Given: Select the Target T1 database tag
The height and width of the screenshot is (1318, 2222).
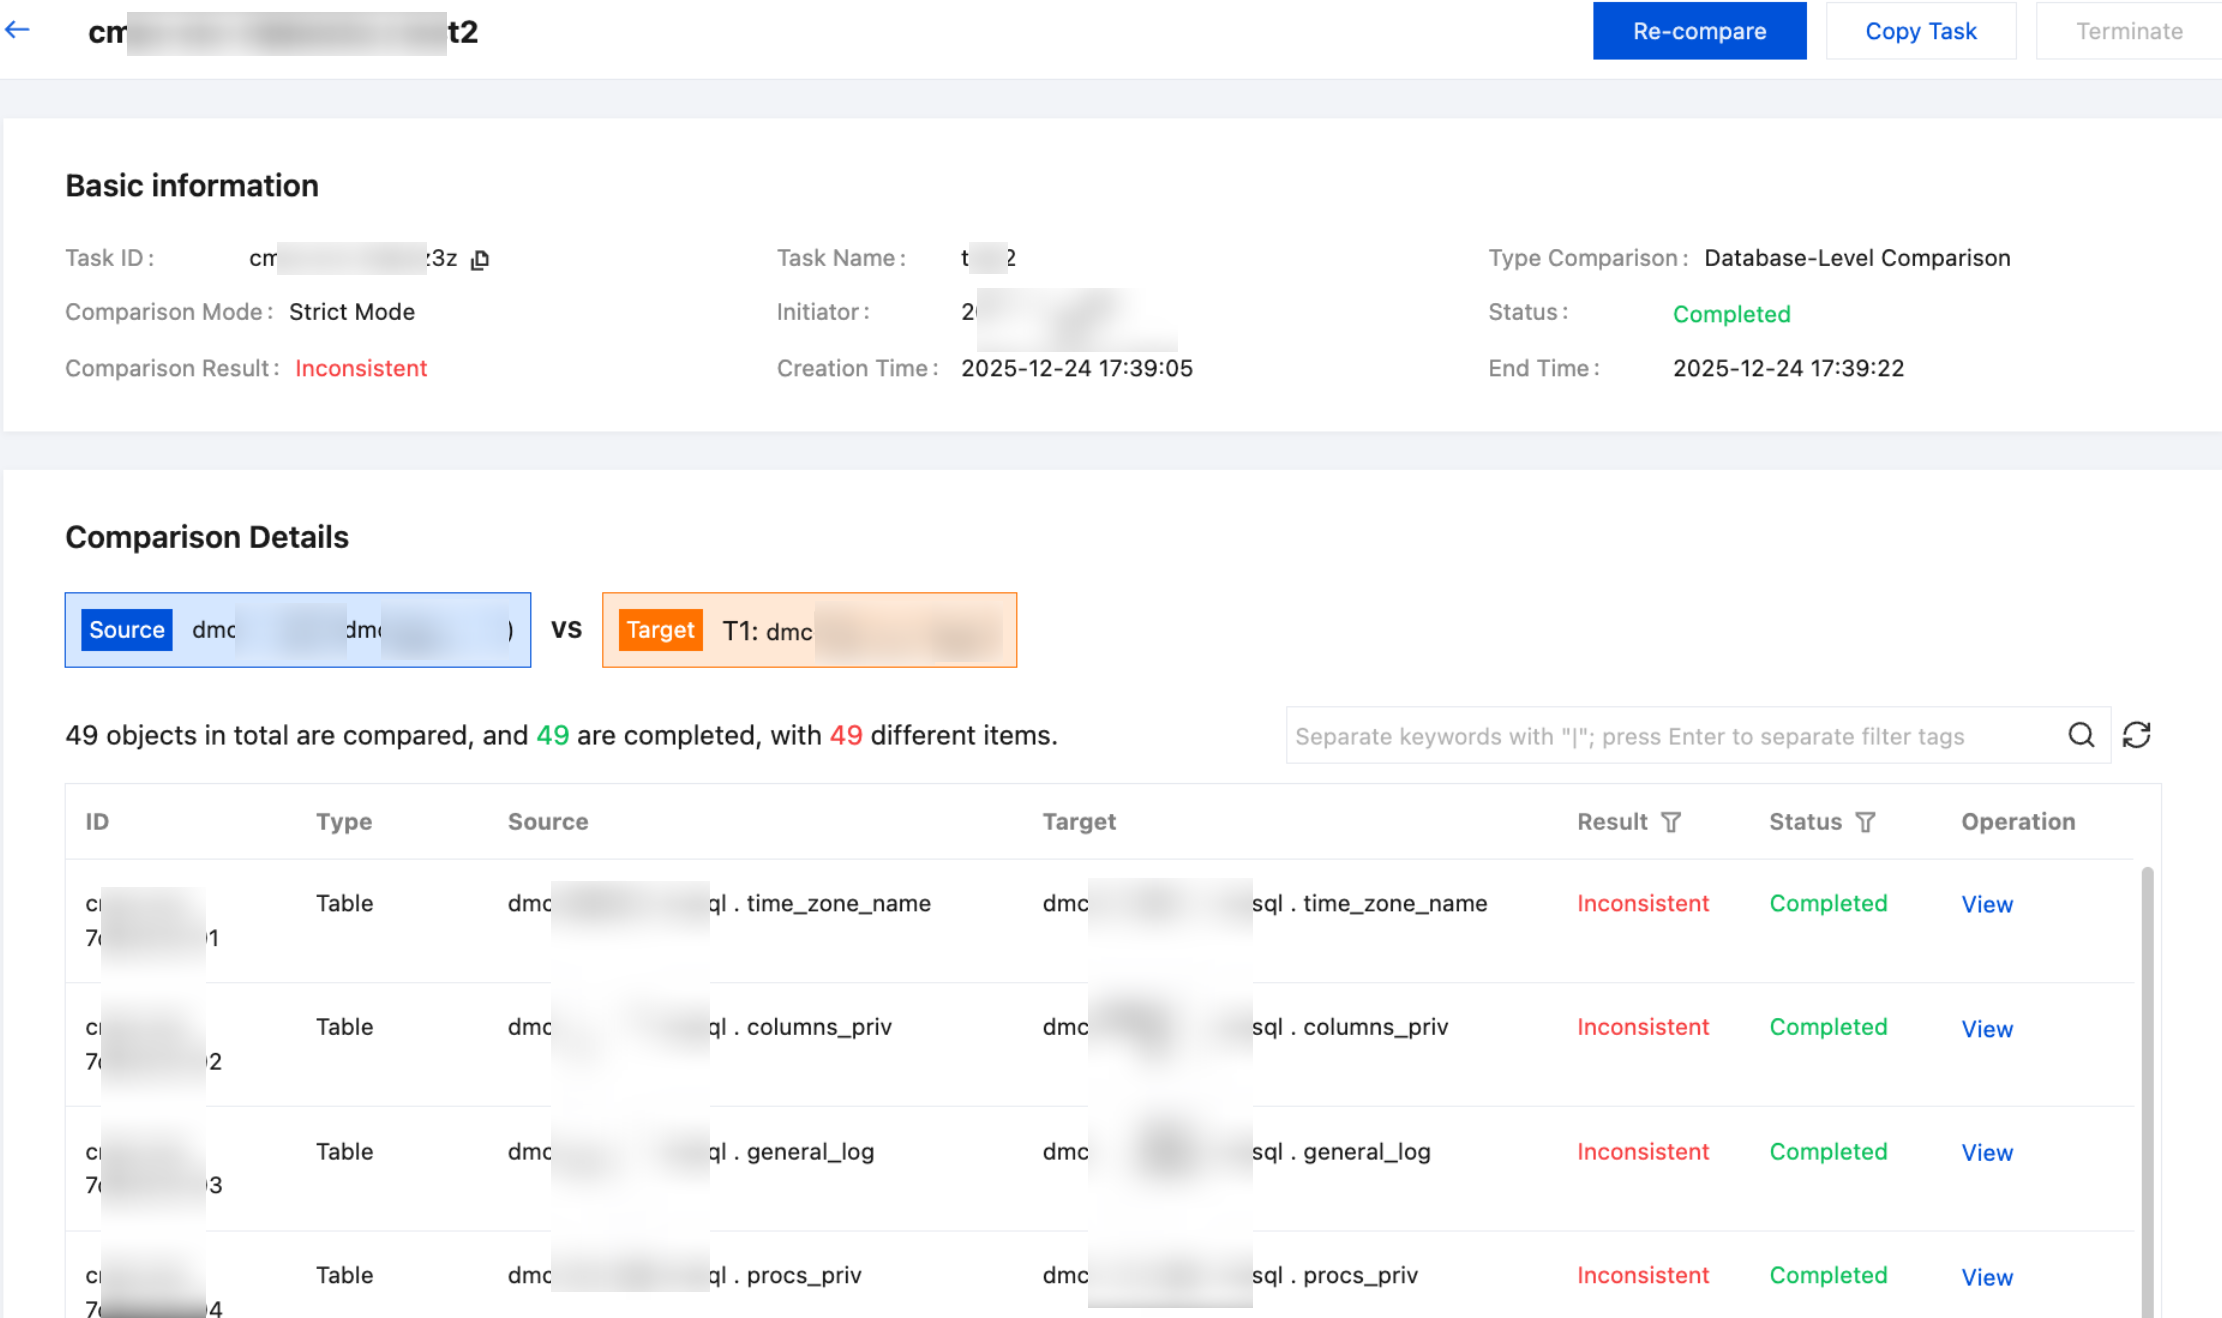Looking at the screenshot, I should [x=809, y=630].
